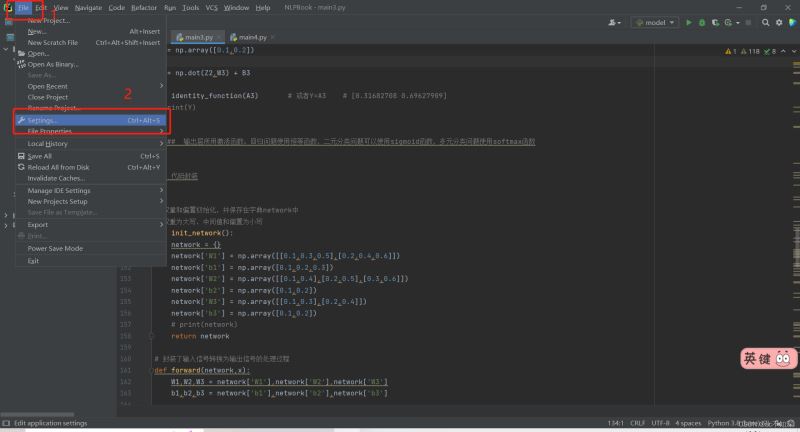Open the dropdown arrow beside the profile run icon
Viewport: 800px width, 432px height.
click(x=738, y=22)
